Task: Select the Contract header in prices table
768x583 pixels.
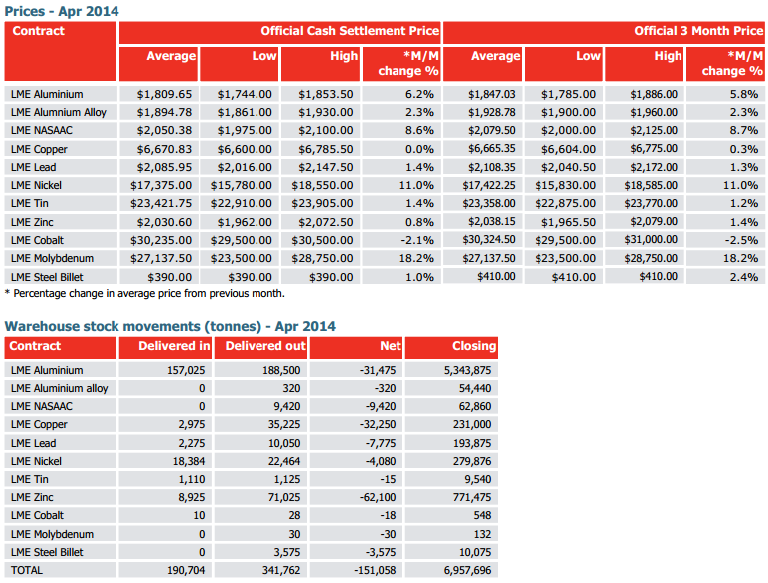Action: point(39,31)
